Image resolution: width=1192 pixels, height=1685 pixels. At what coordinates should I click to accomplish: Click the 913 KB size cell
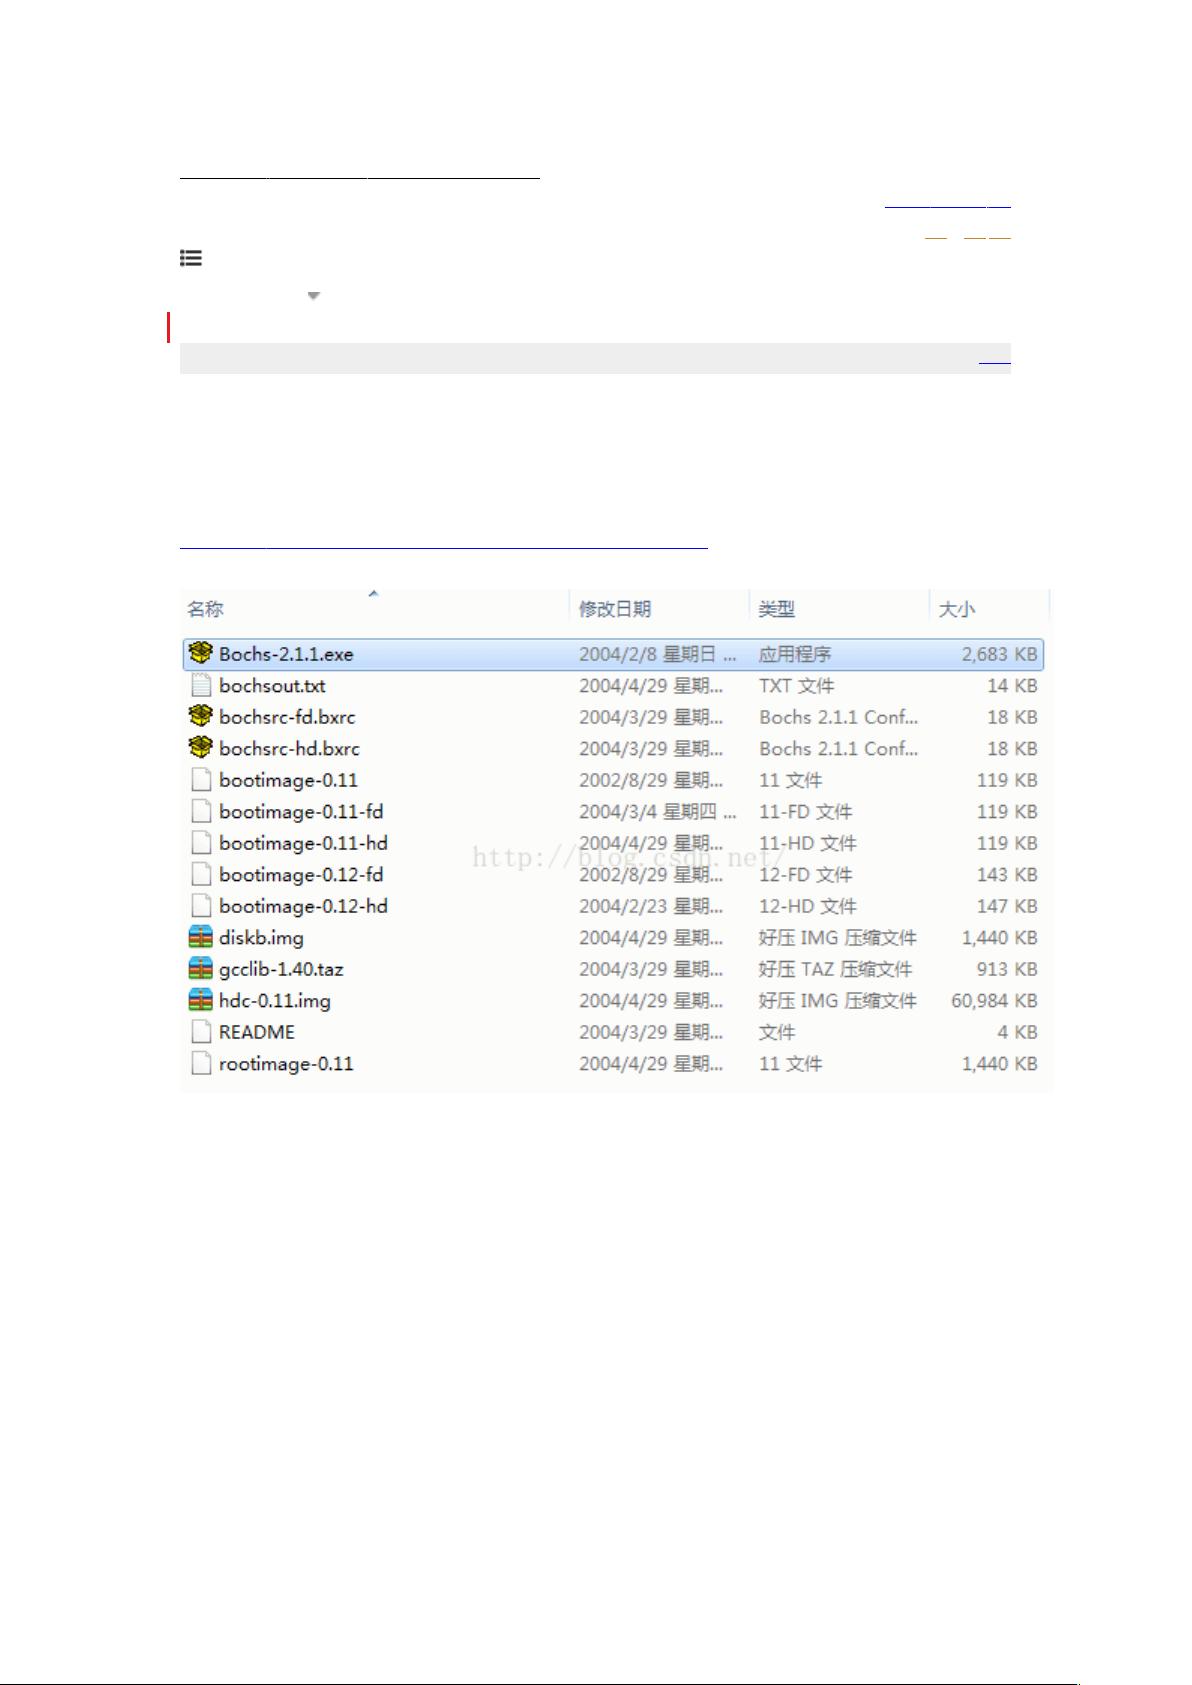point(1007,969)
